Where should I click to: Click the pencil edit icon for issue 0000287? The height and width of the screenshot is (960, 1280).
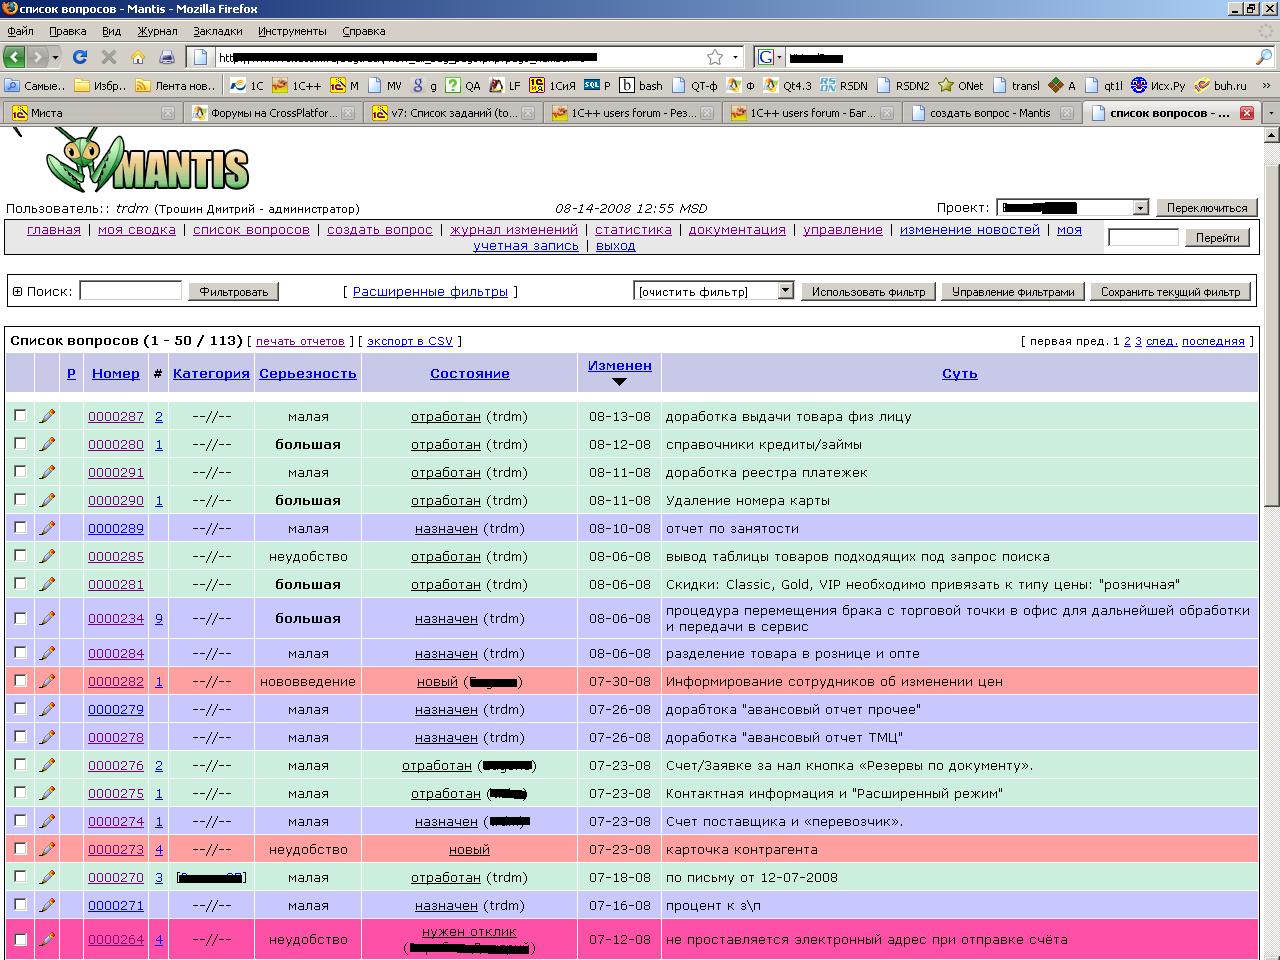coord(47,416)
